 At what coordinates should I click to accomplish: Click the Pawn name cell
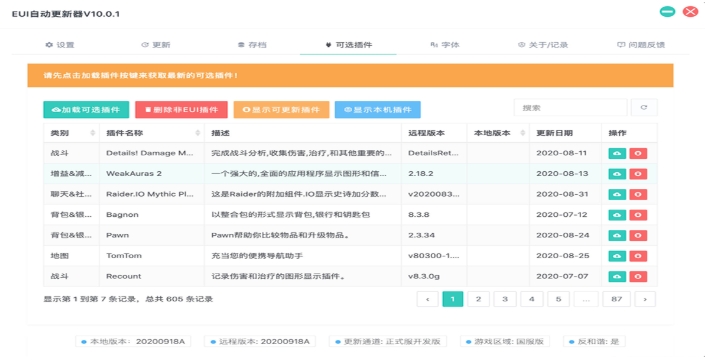click(151, 235)
